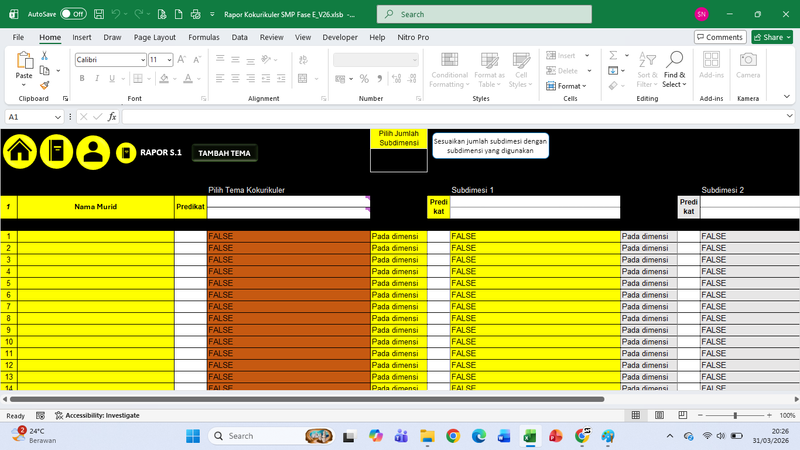Open Excel from the Windows taskbar
The height and width of the screenshot is (450, 800).
[x=530, y=436]
